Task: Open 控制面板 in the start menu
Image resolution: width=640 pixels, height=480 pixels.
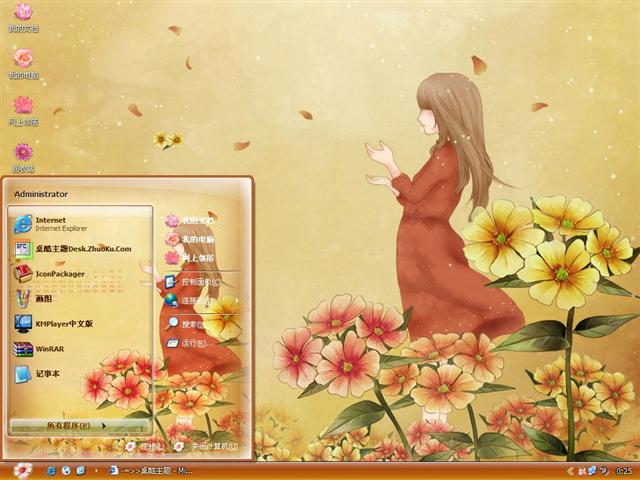Action: coord(198,281)
